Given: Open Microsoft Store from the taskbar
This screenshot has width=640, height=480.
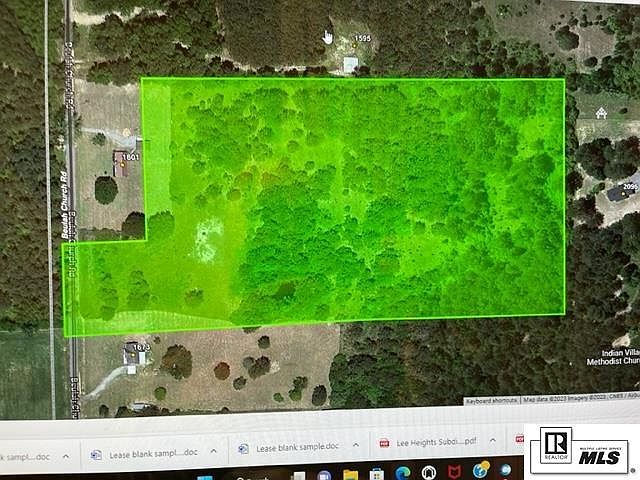Looking at the screenshot, I should point(376,474).
